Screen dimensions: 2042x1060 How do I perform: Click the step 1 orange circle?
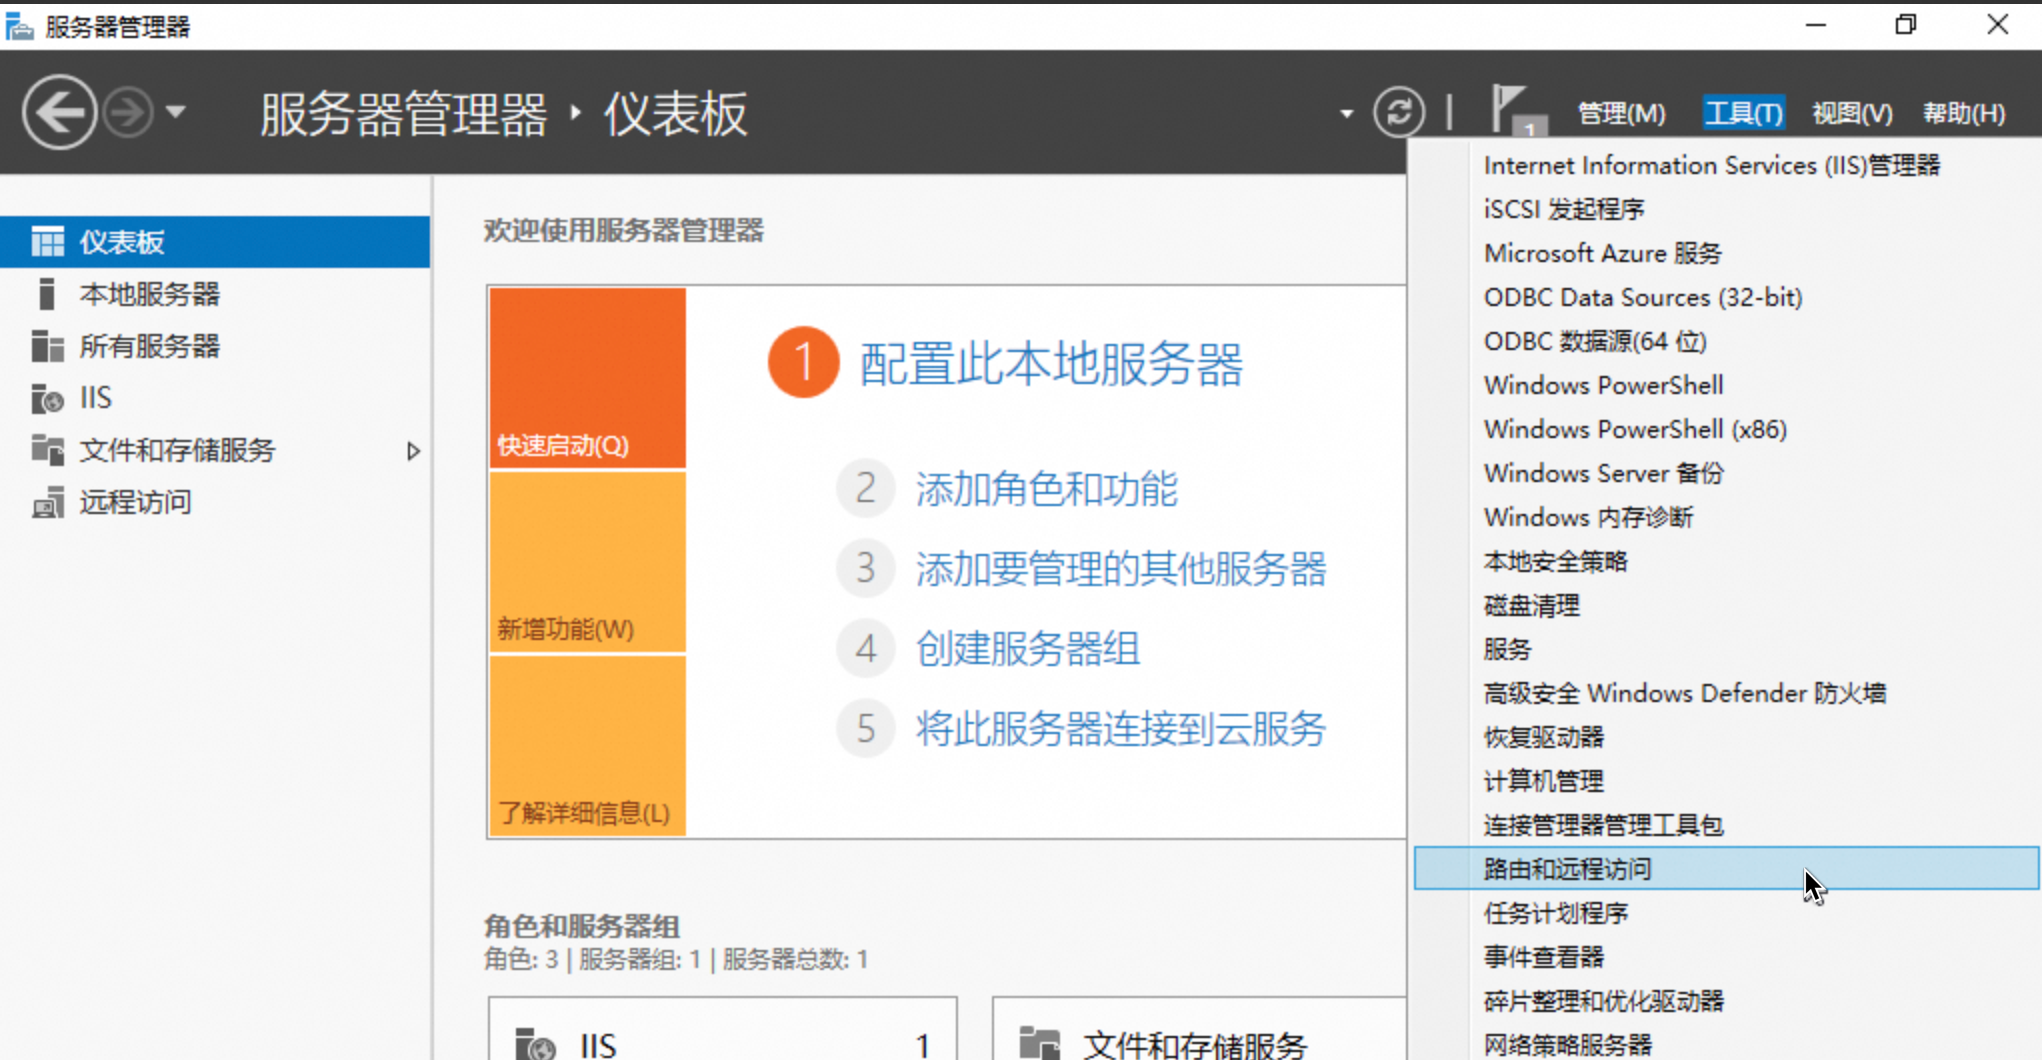point(803,362)
